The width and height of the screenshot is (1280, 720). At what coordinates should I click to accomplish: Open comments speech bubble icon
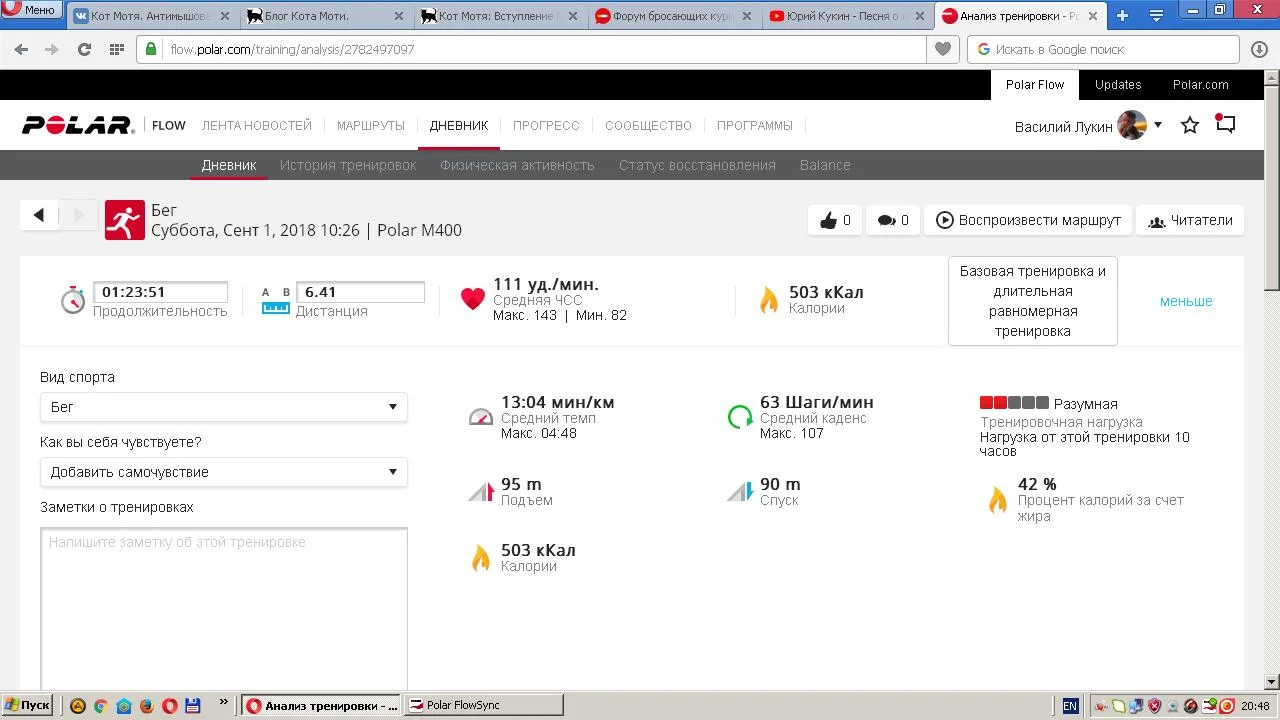click(x=887, y=220)
